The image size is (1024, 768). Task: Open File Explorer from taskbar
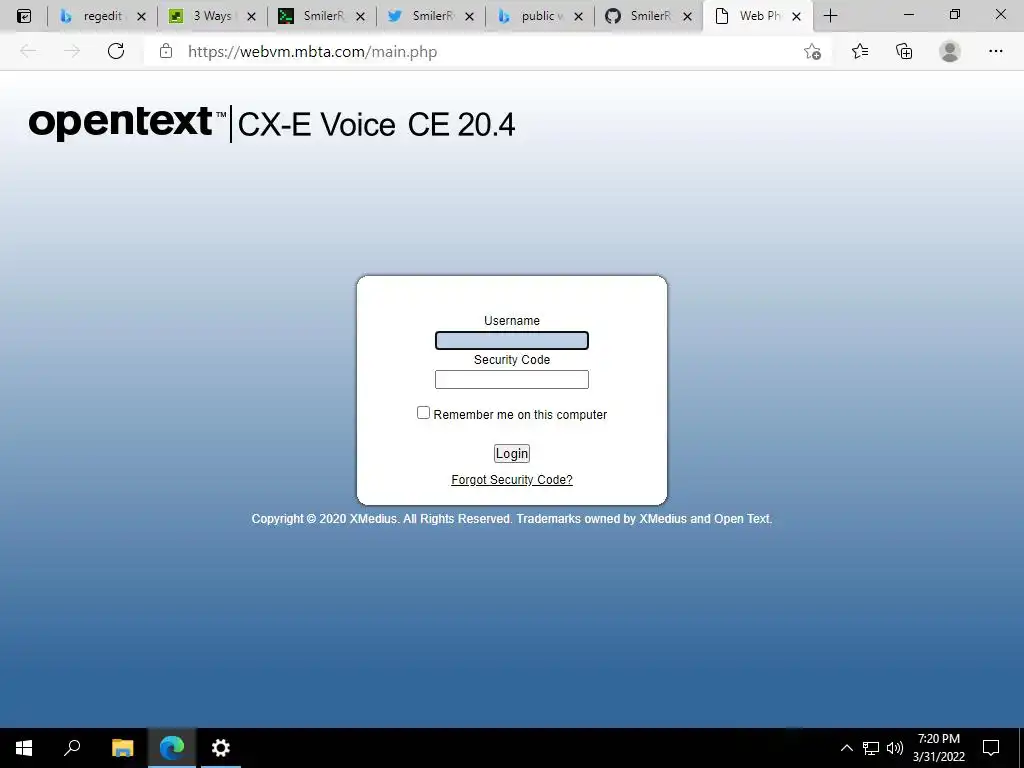122,748
